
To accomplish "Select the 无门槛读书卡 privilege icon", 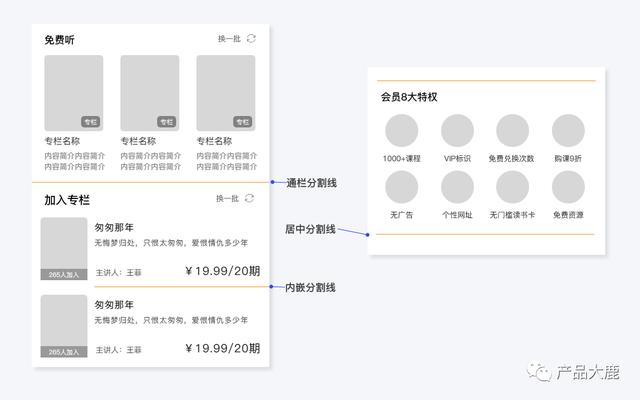I will pos(512,187).
